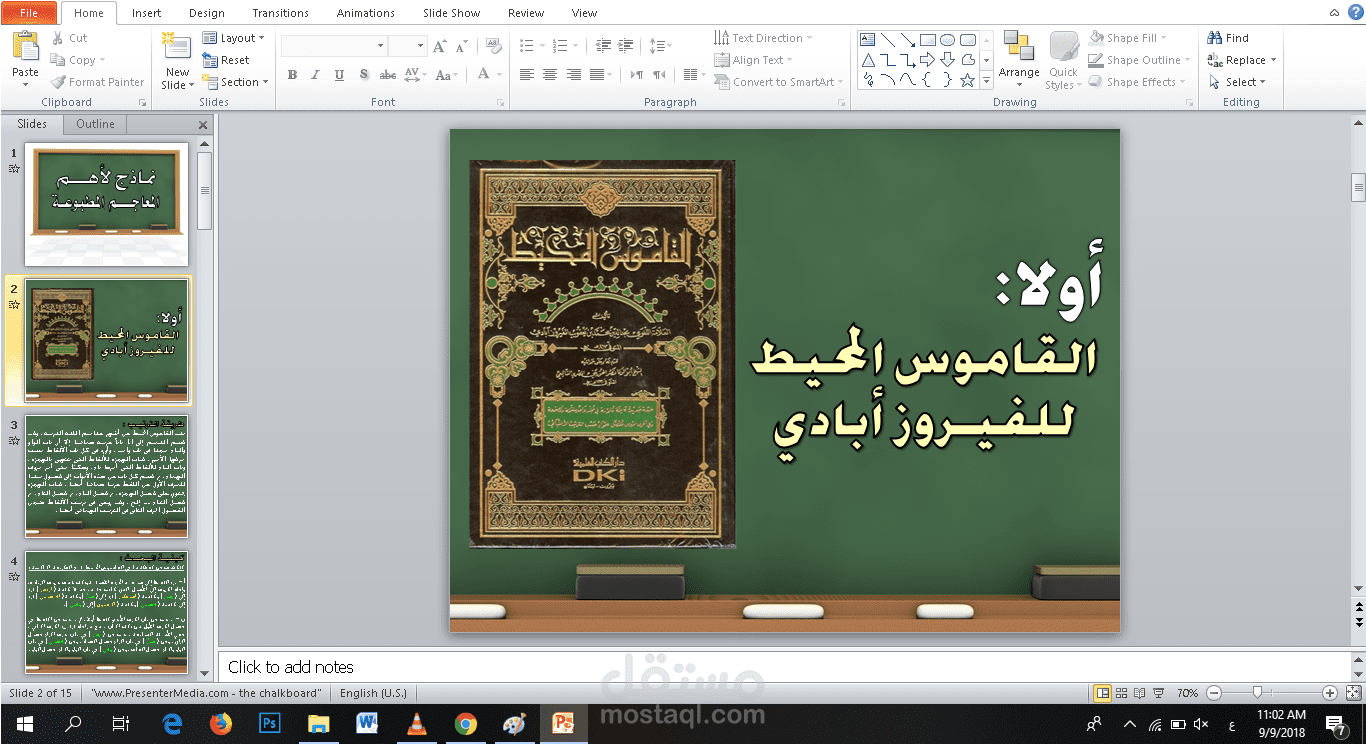1366x744 pixels.
Task: Open the Select dropdown
Action: point(1237,82)
